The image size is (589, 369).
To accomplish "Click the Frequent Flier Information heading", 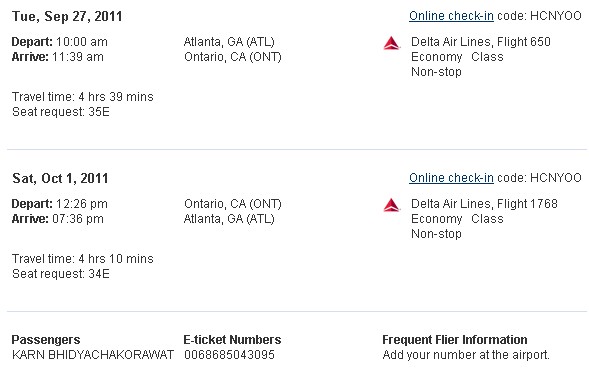I will point(455,340).
